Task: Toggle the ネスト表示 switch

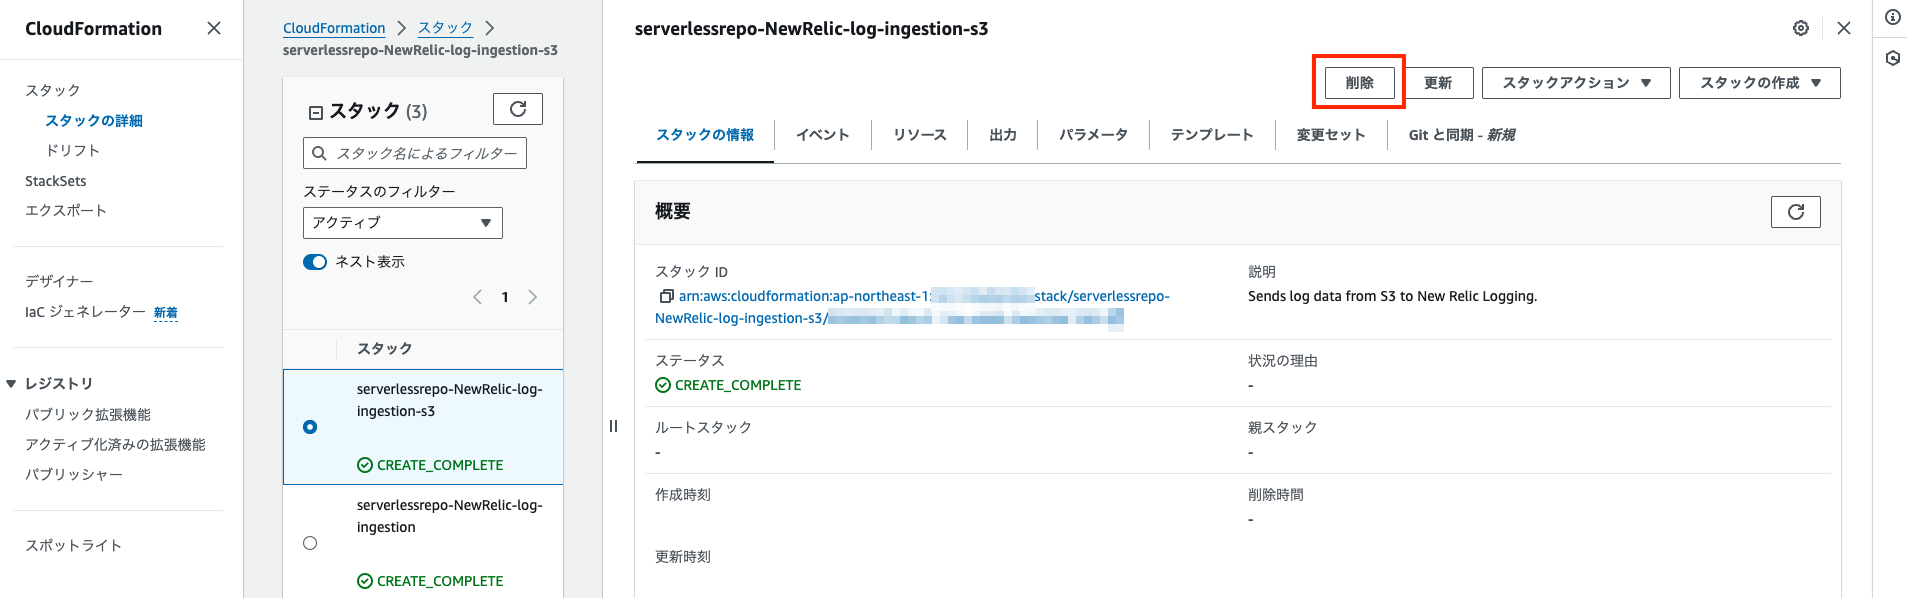Action: pos(315,262)
